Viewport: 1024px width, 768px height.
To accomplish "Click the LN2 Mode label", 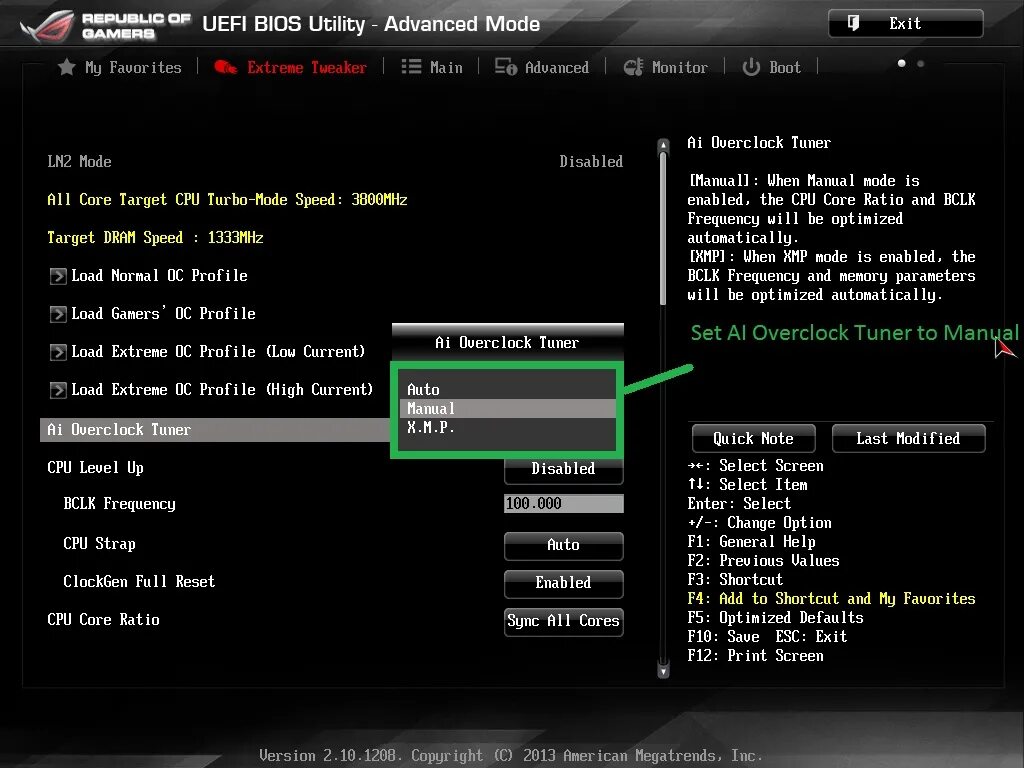I will pyautogui.click(x=79, y=161).
